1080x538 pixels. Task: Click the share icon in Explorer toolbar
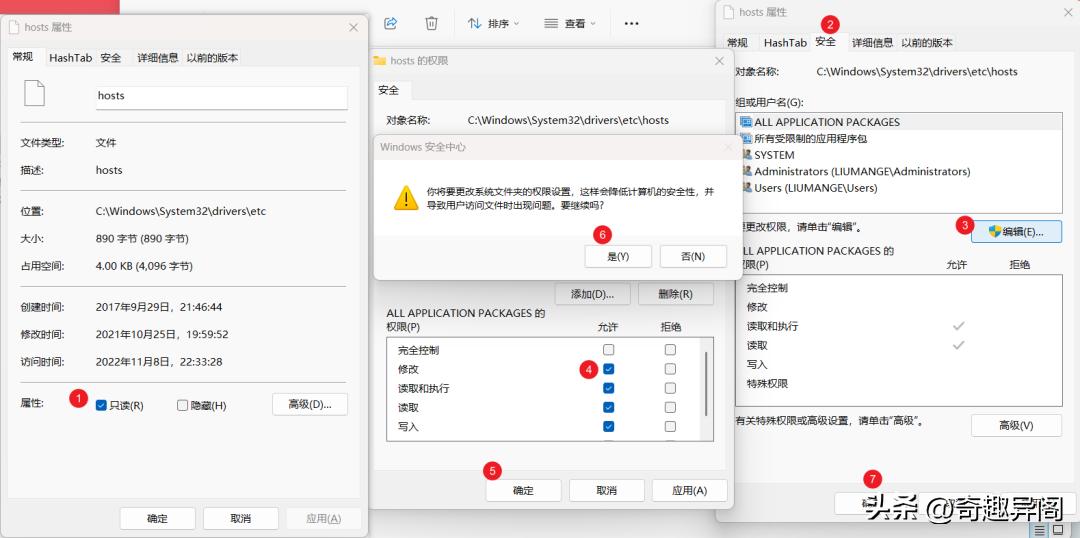pyautogui.click(x=391, y=23)
